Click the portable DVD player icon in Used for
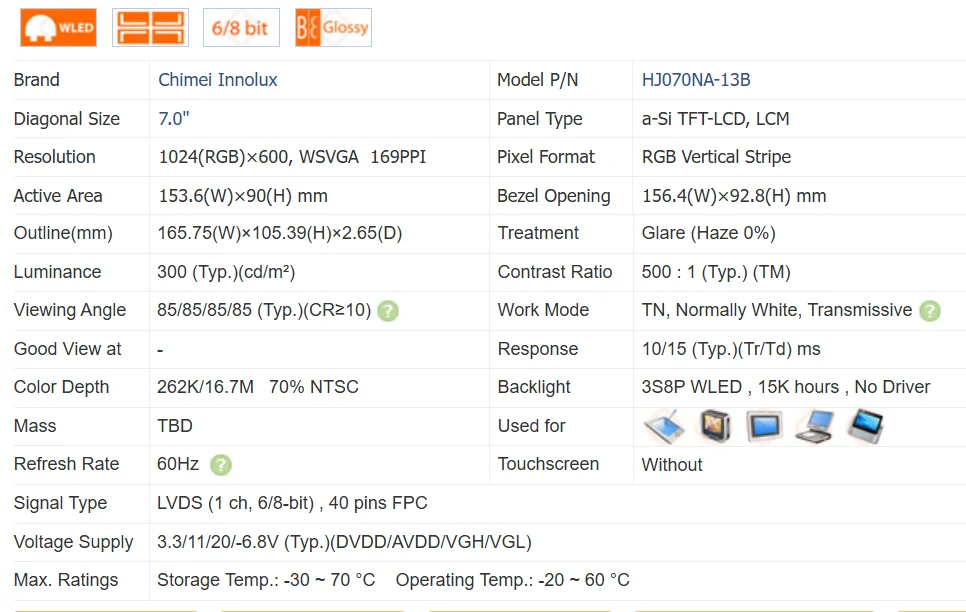The image size is (966, 612). point(814,426)
